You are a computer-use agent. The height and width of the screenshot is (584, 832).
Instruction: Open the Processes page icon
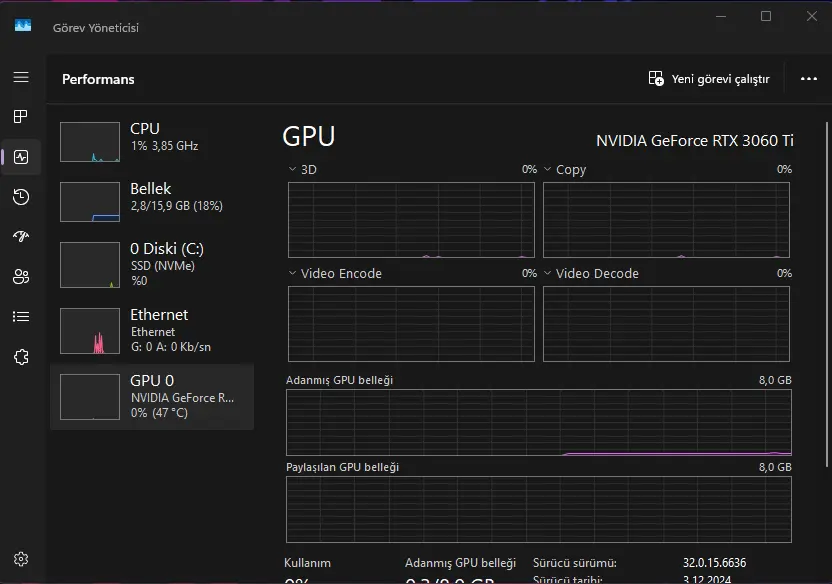(x=21, y=117)
